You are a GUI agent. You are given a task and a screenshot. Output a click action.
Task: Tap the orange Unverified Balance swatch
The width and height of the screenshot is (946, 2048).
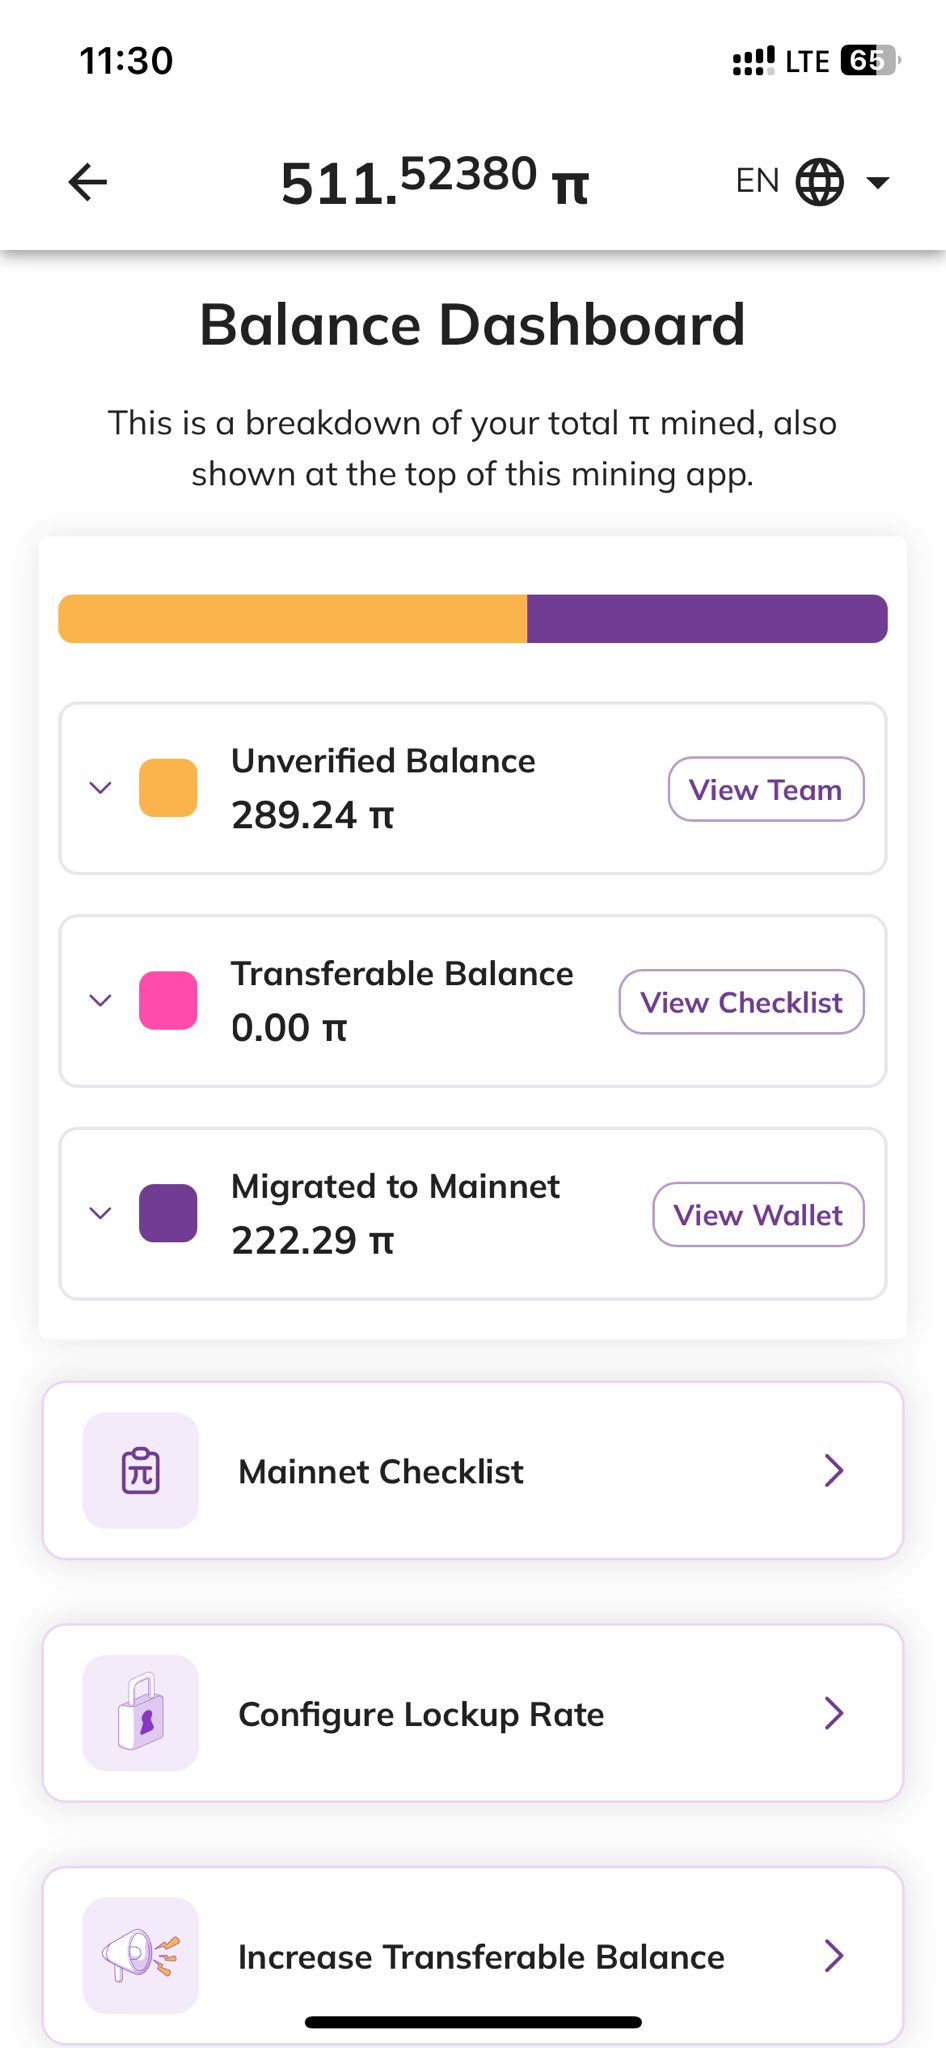[168, 788]
